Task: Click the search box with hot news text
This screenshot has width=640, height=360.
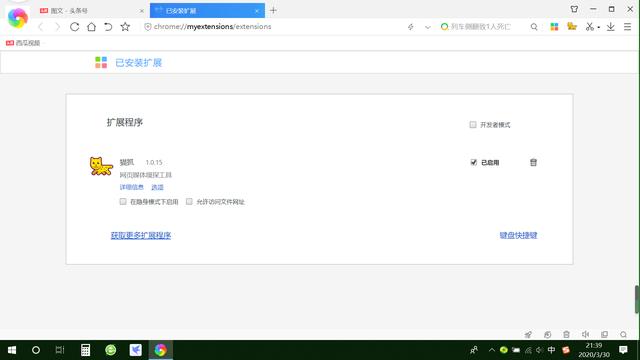Action: pyautogui.click(x=481, y=27)
